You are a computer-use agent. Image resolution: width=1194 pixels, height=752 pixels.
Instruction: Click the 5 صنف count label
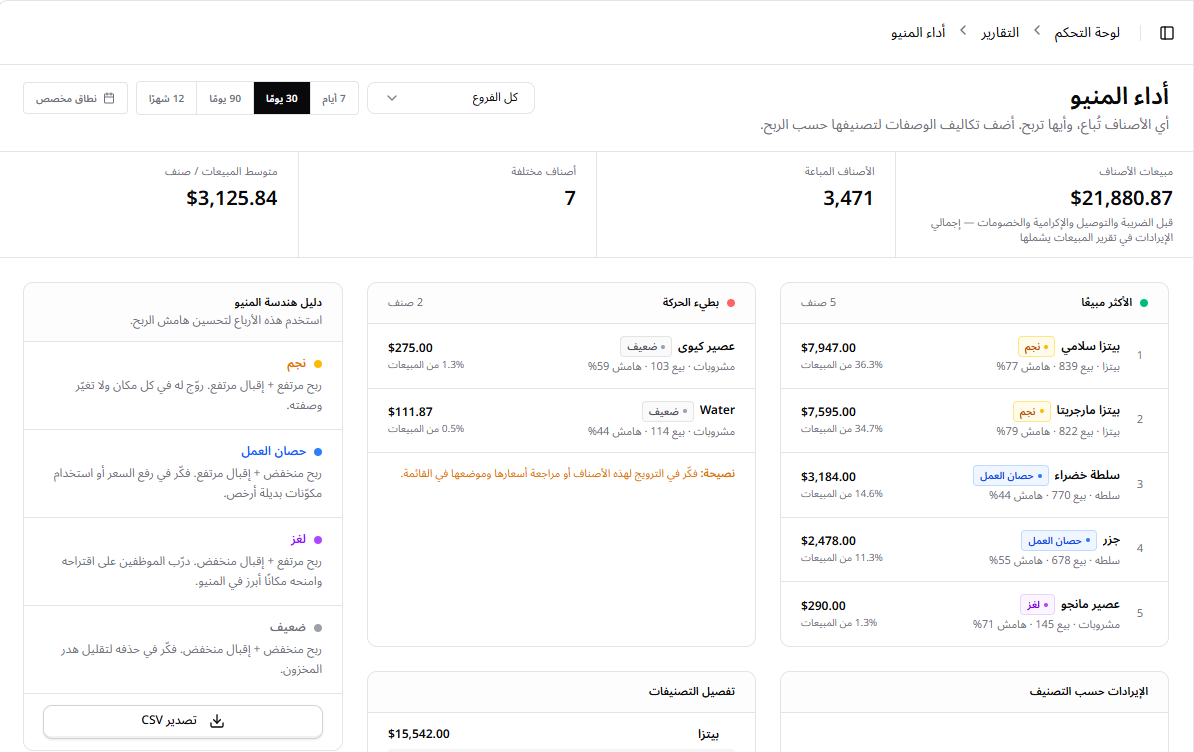pyautogui.click(x=818, y=303)
